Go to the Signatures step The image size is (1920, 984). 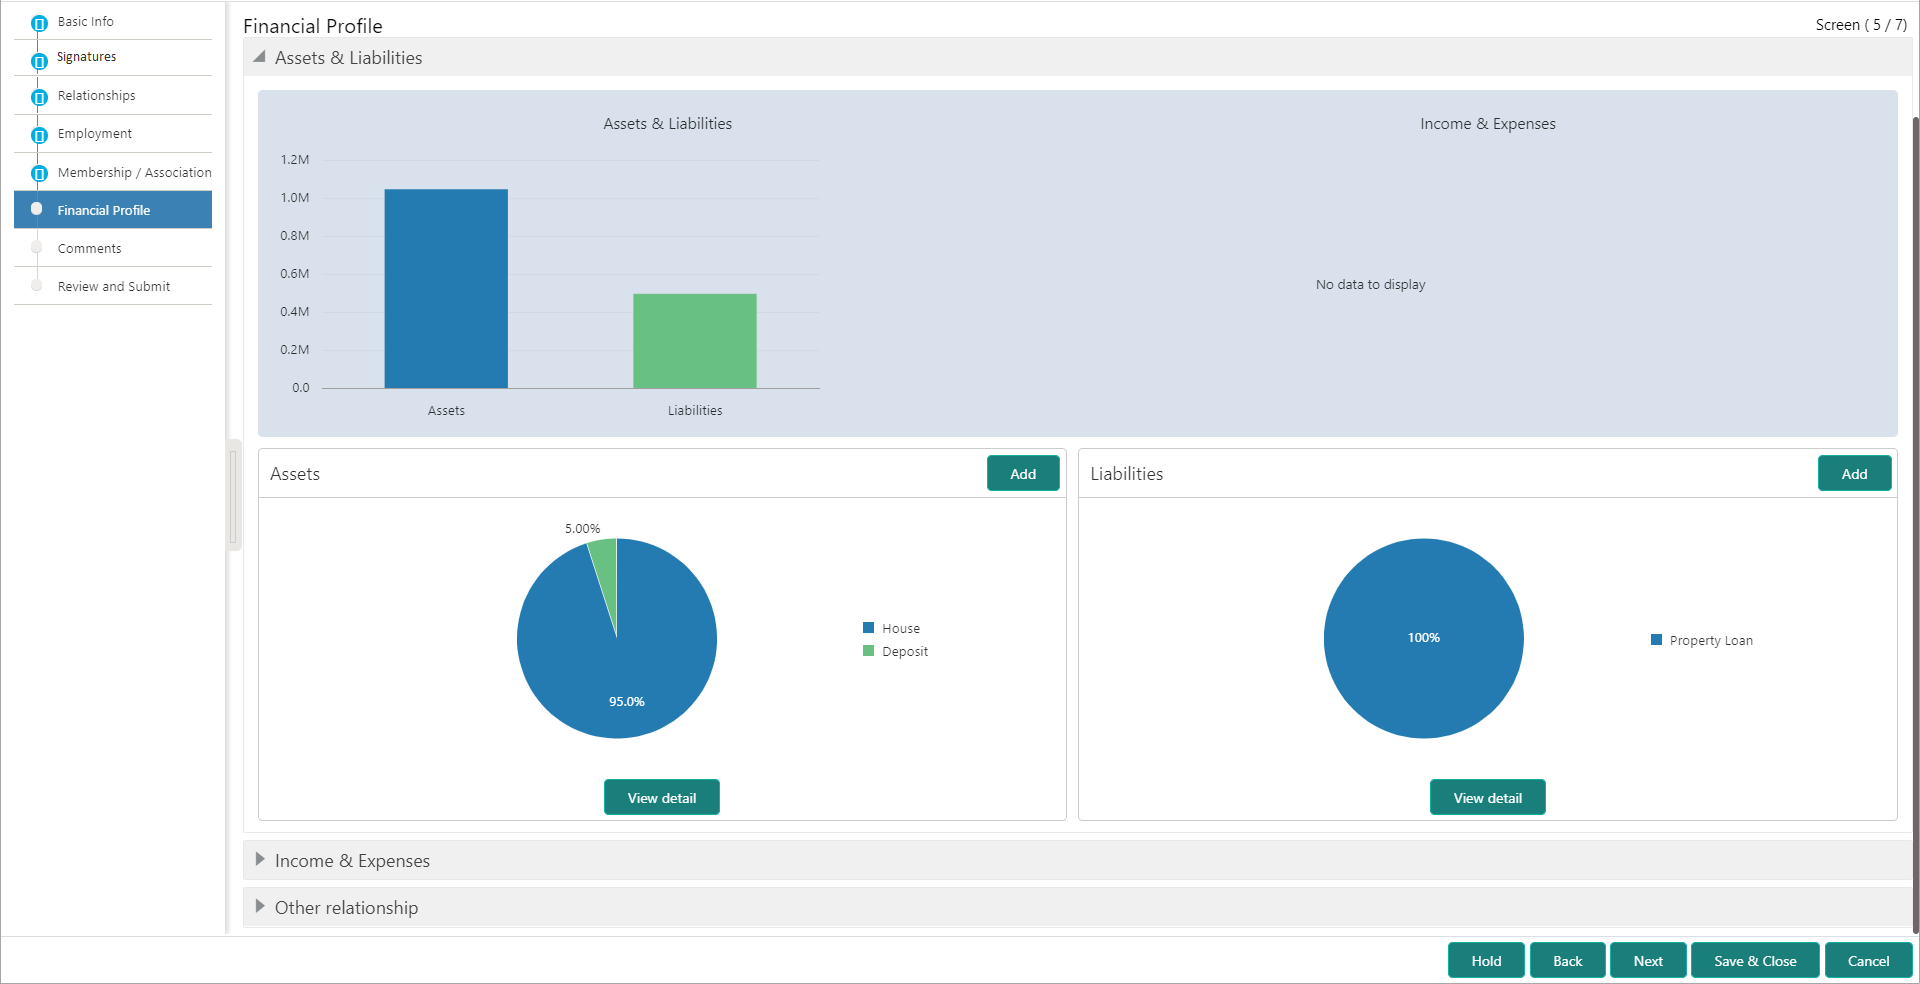point(86,57)
